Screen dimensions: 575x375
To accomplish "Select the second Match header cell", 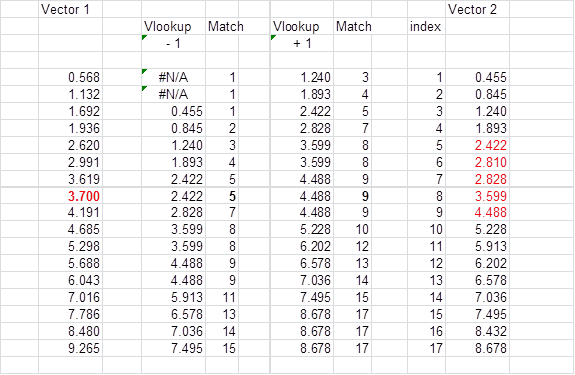I will pos(352,26).
